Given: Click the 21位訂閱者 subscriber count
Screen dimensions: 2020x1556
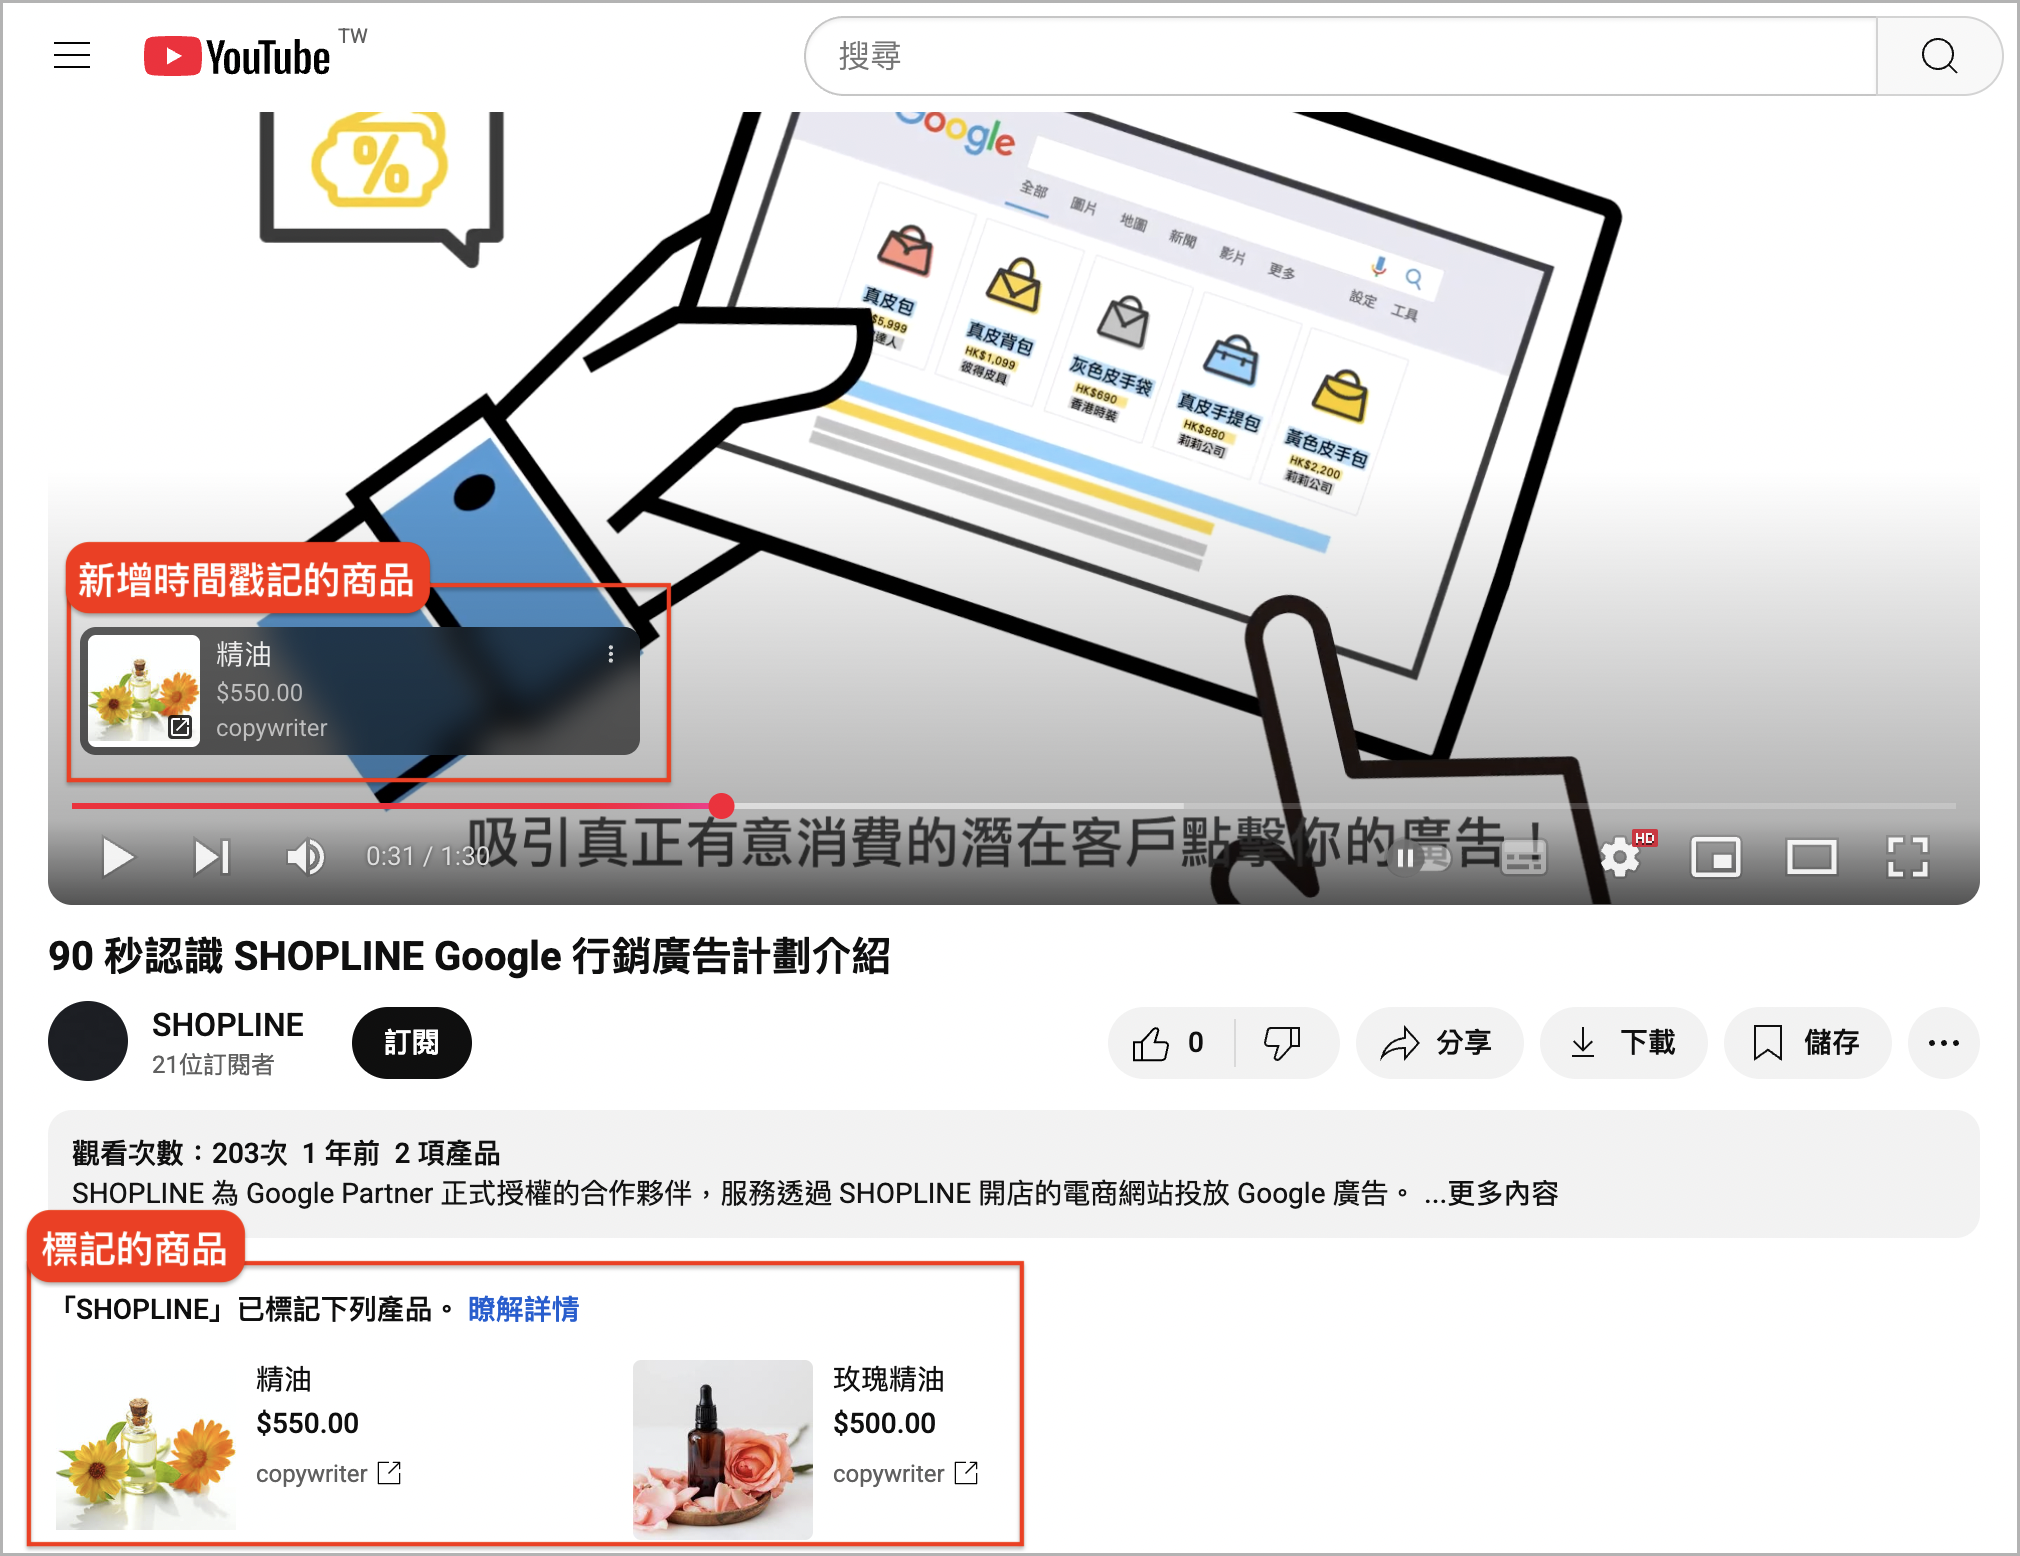Looking at the screenshot, I should (213, 1065).
